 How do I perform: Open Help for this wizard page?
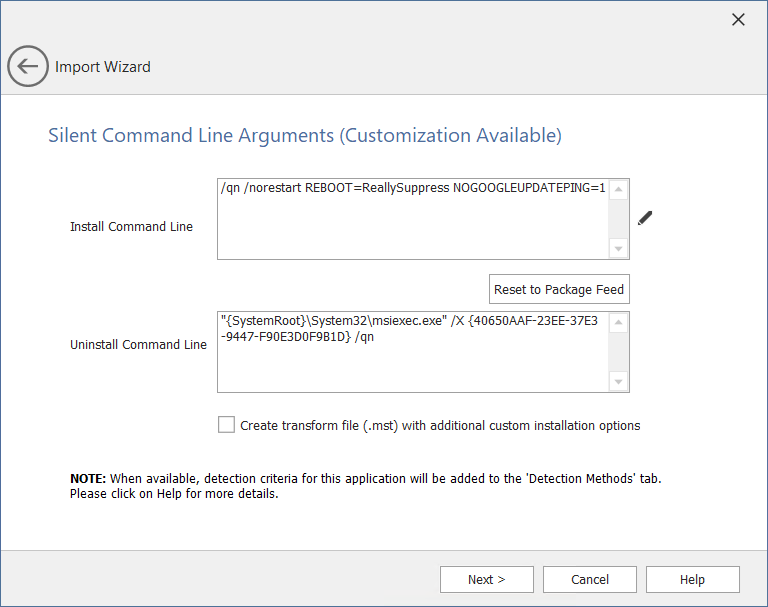tap(692, 579)
